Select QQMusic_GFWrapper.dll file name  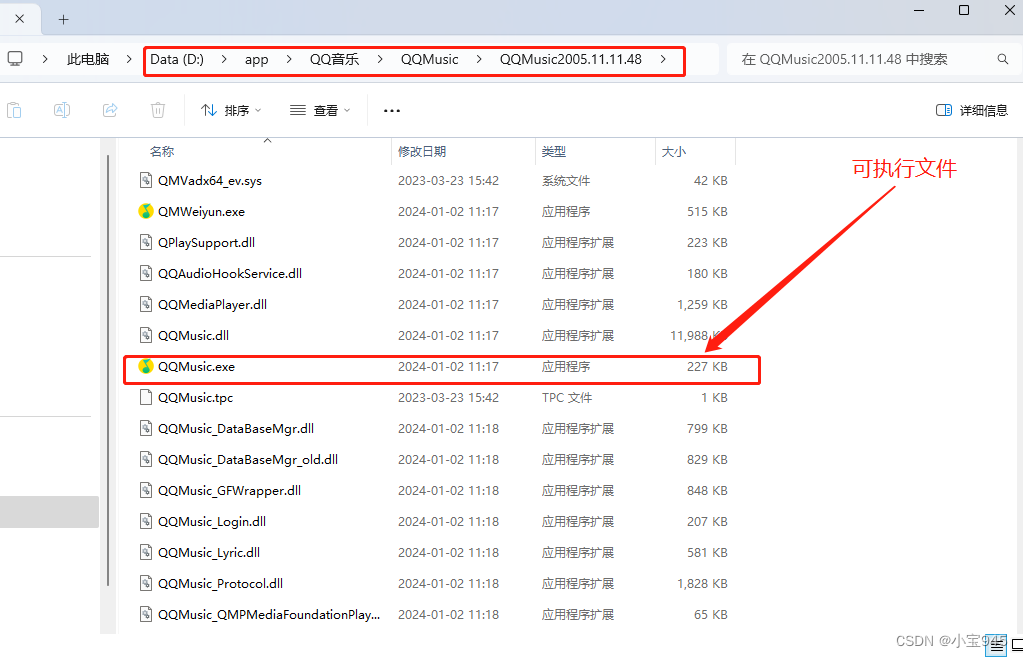tap(229, 491)
